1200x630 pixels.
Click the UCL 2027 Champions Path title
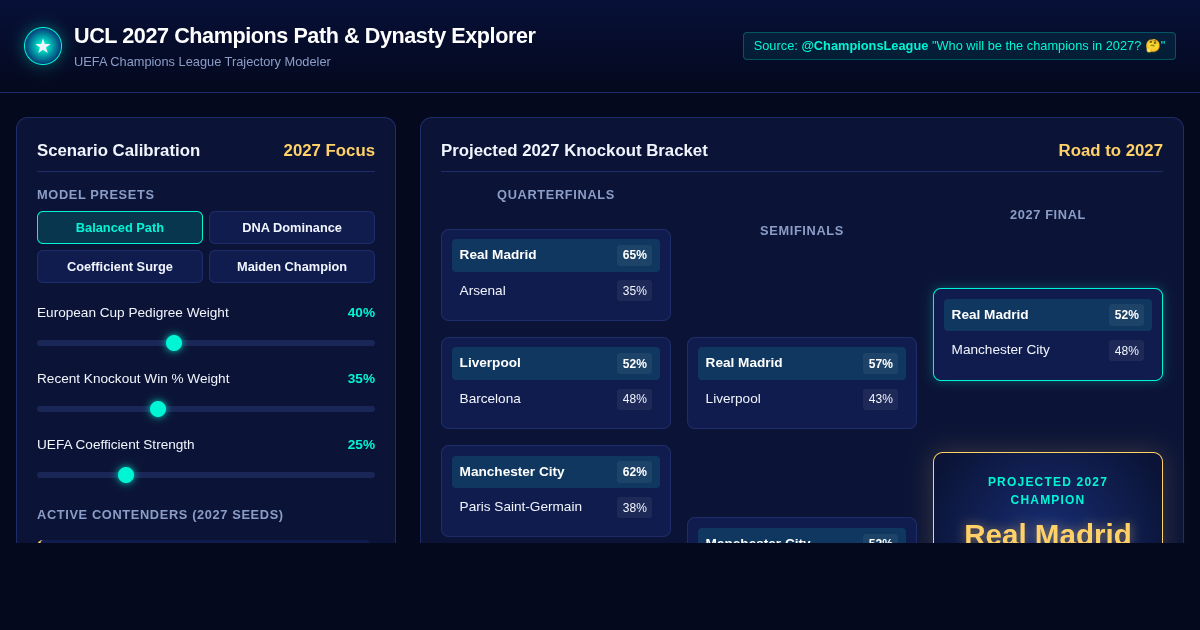[x=305, y=36]
